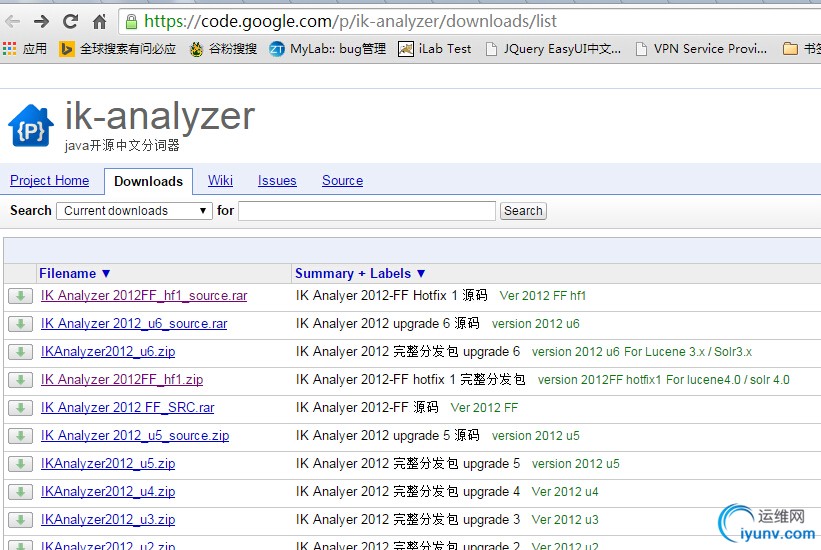Click the ik-analyzer project title

pyautogui.click(x=160, y=116)
